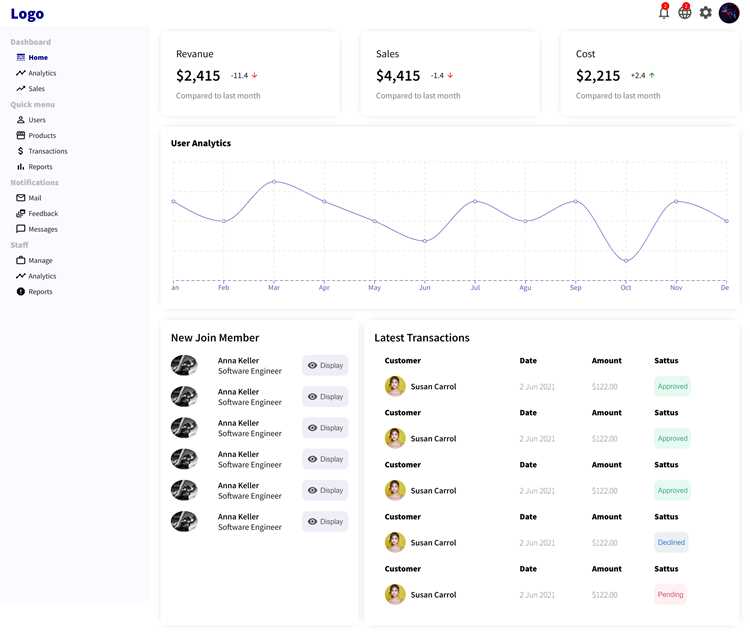The image size is (750, 636).
Task: Open the settings gear icon
Action: 706,12
